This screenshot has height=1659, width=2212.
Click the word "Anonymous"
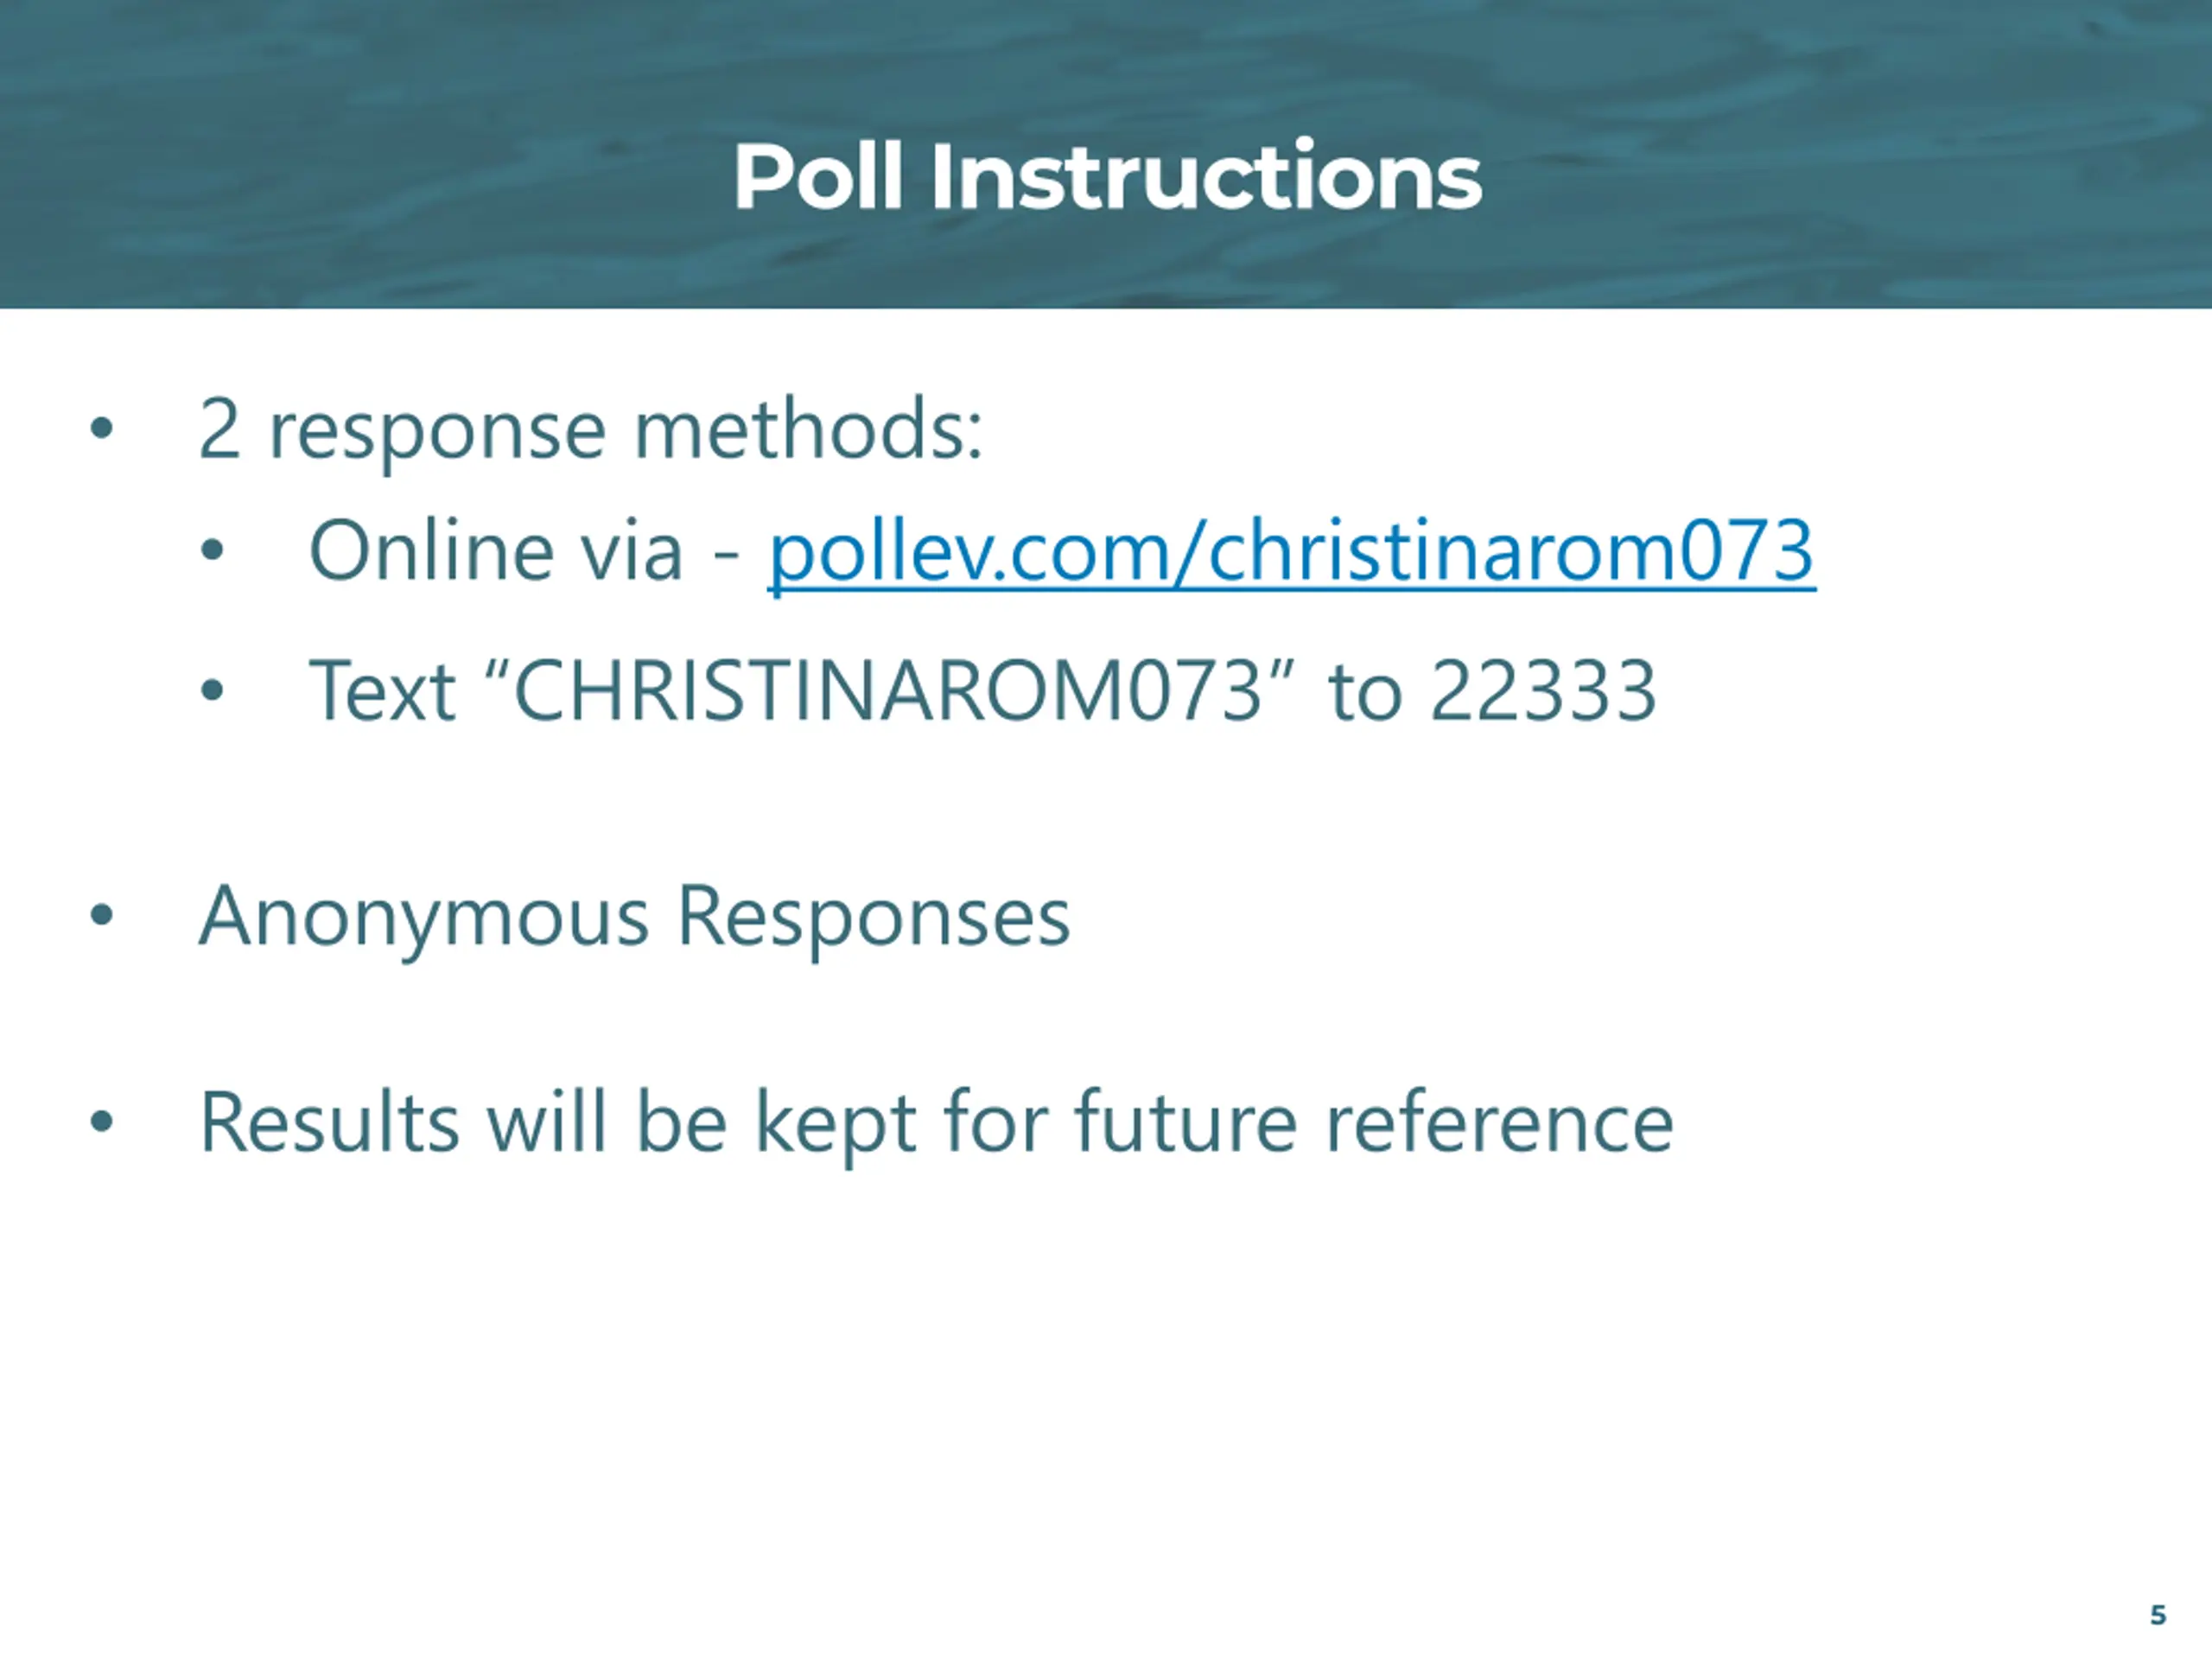pyautogui.click(x=424, y=916)
